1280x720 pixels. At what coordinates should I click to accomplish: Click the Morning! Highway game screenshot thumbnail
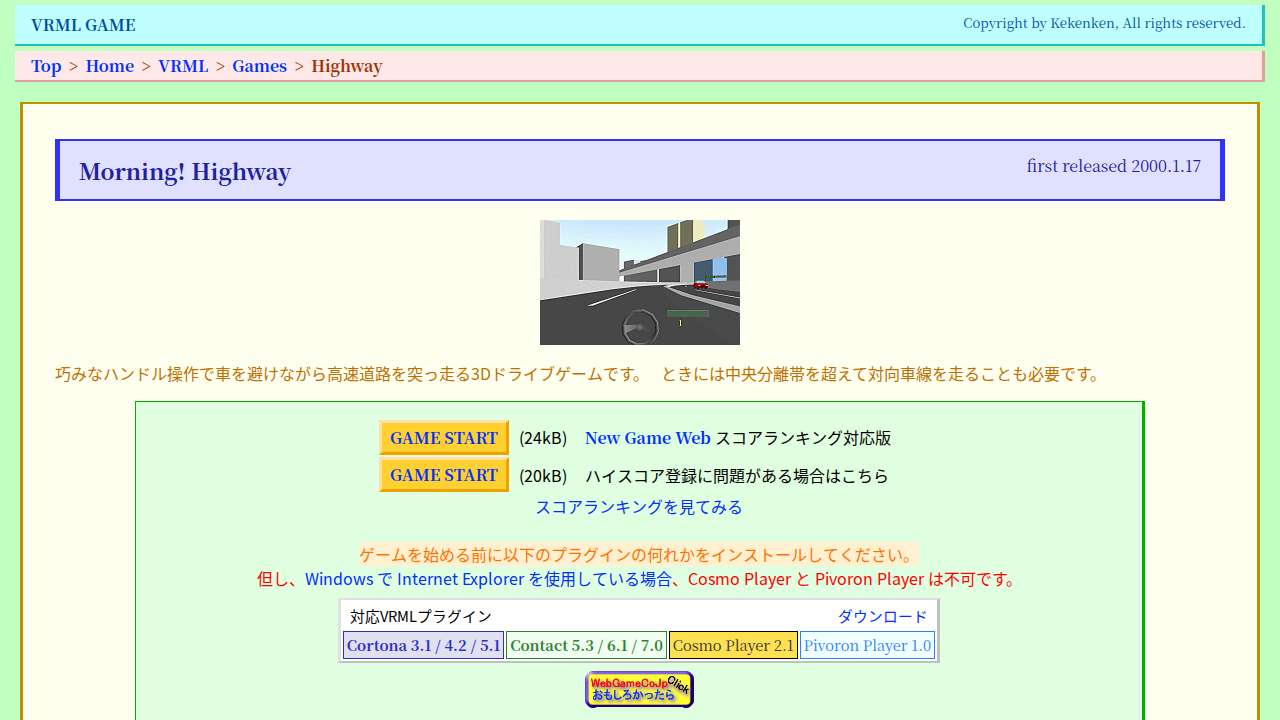(640, 282)
